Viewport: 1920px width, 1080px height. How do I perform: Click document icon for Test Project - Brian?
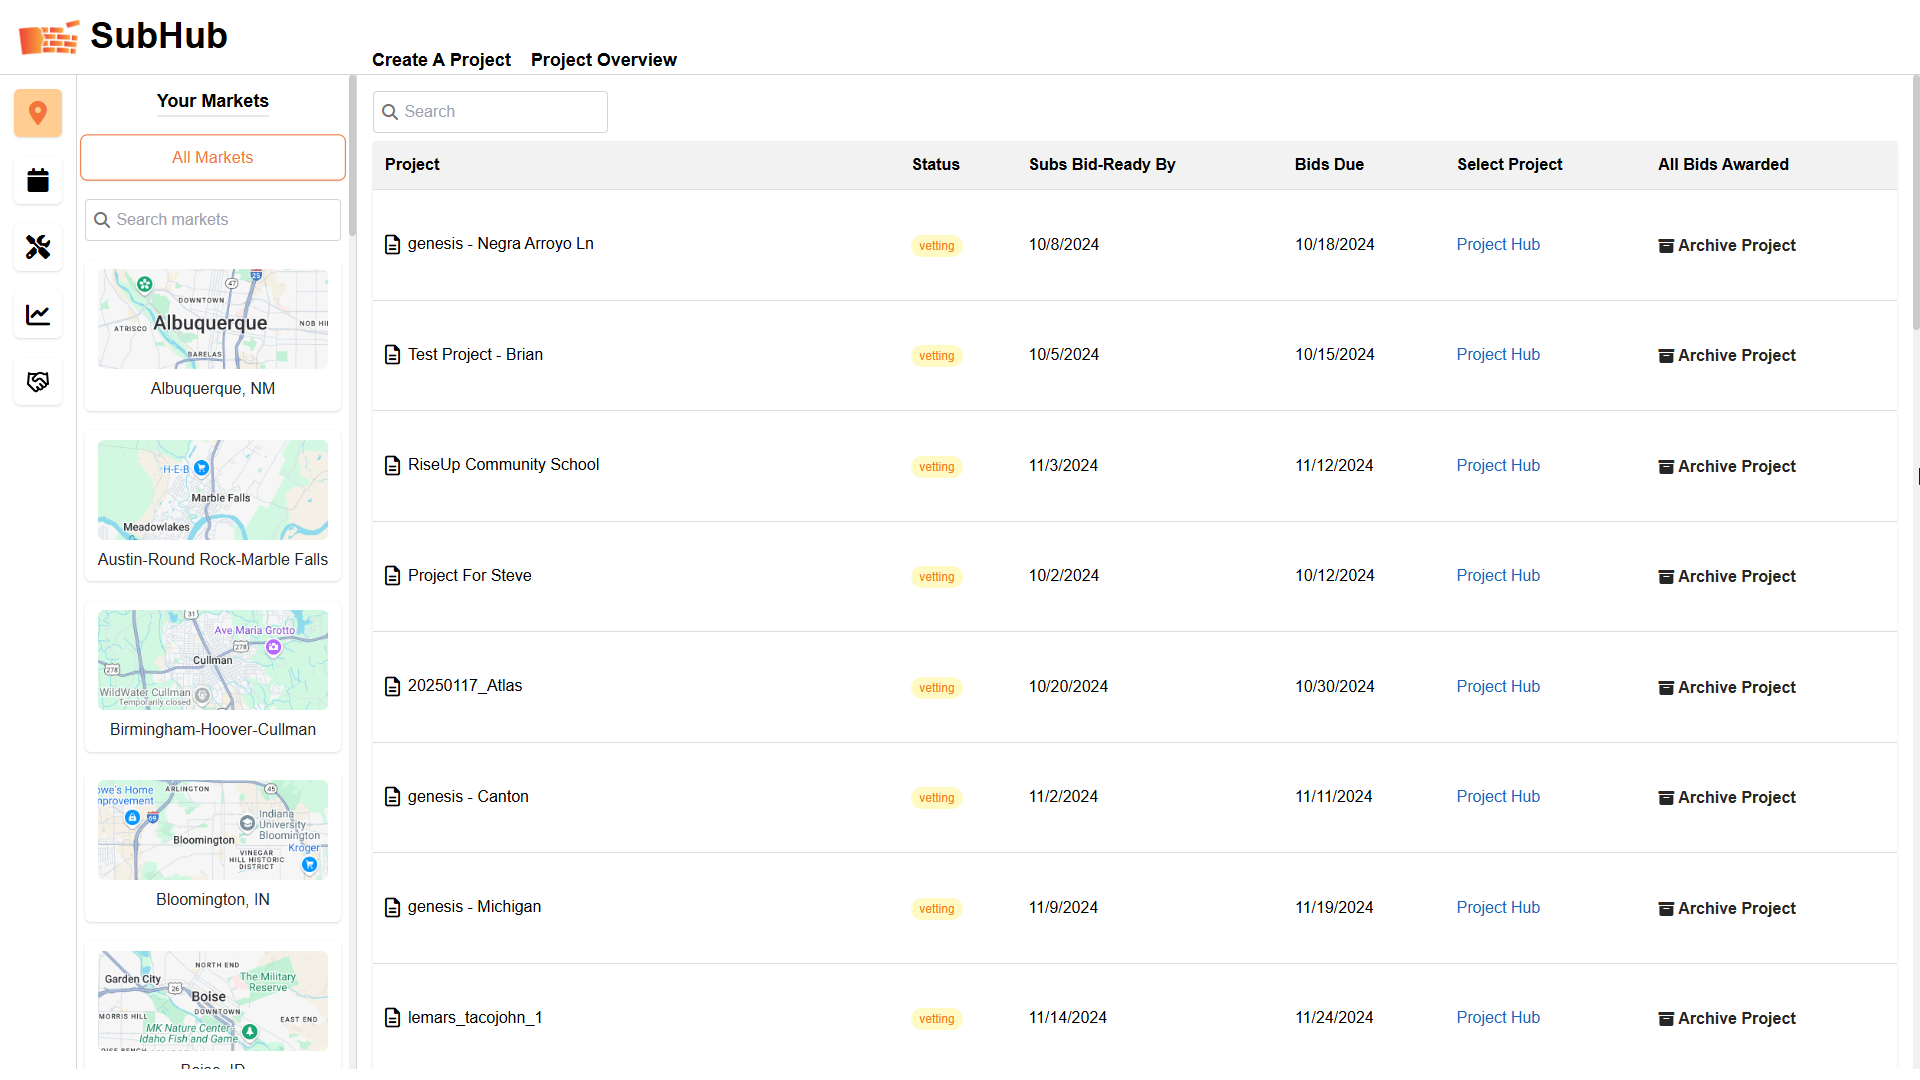(393, 355)
